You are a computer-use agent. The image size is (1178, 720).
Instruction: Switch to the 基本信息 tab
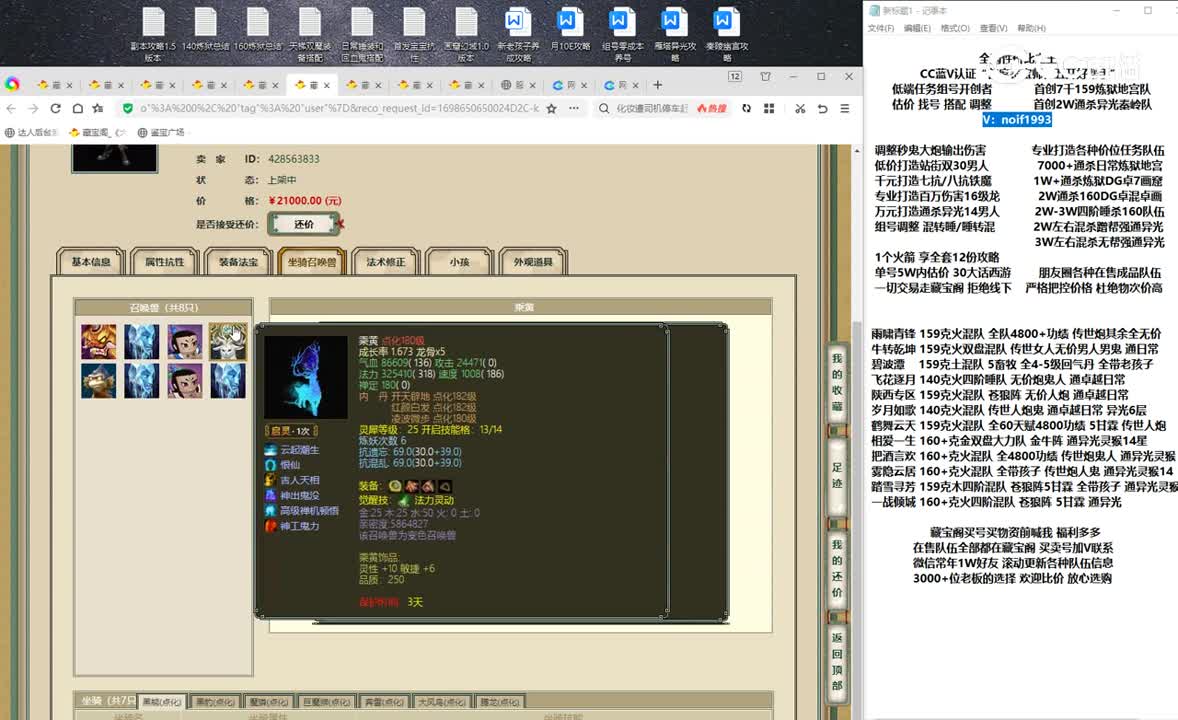click(x=91, y=262)
